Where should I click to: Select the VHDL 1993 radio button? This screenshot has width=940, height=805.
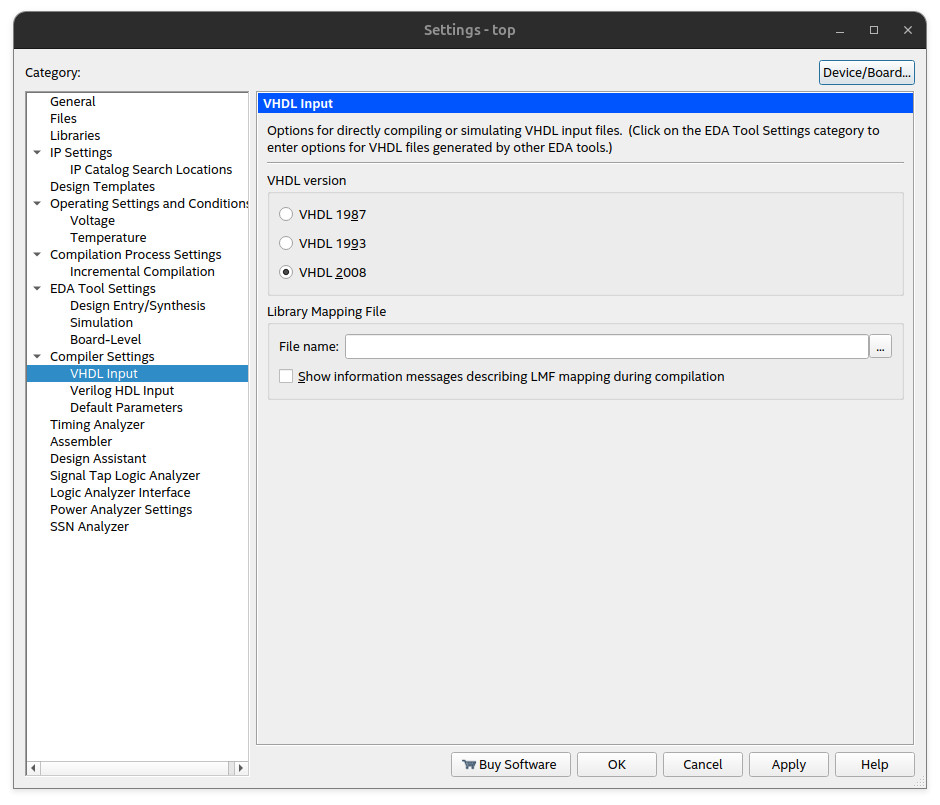(x=287, y=243)
